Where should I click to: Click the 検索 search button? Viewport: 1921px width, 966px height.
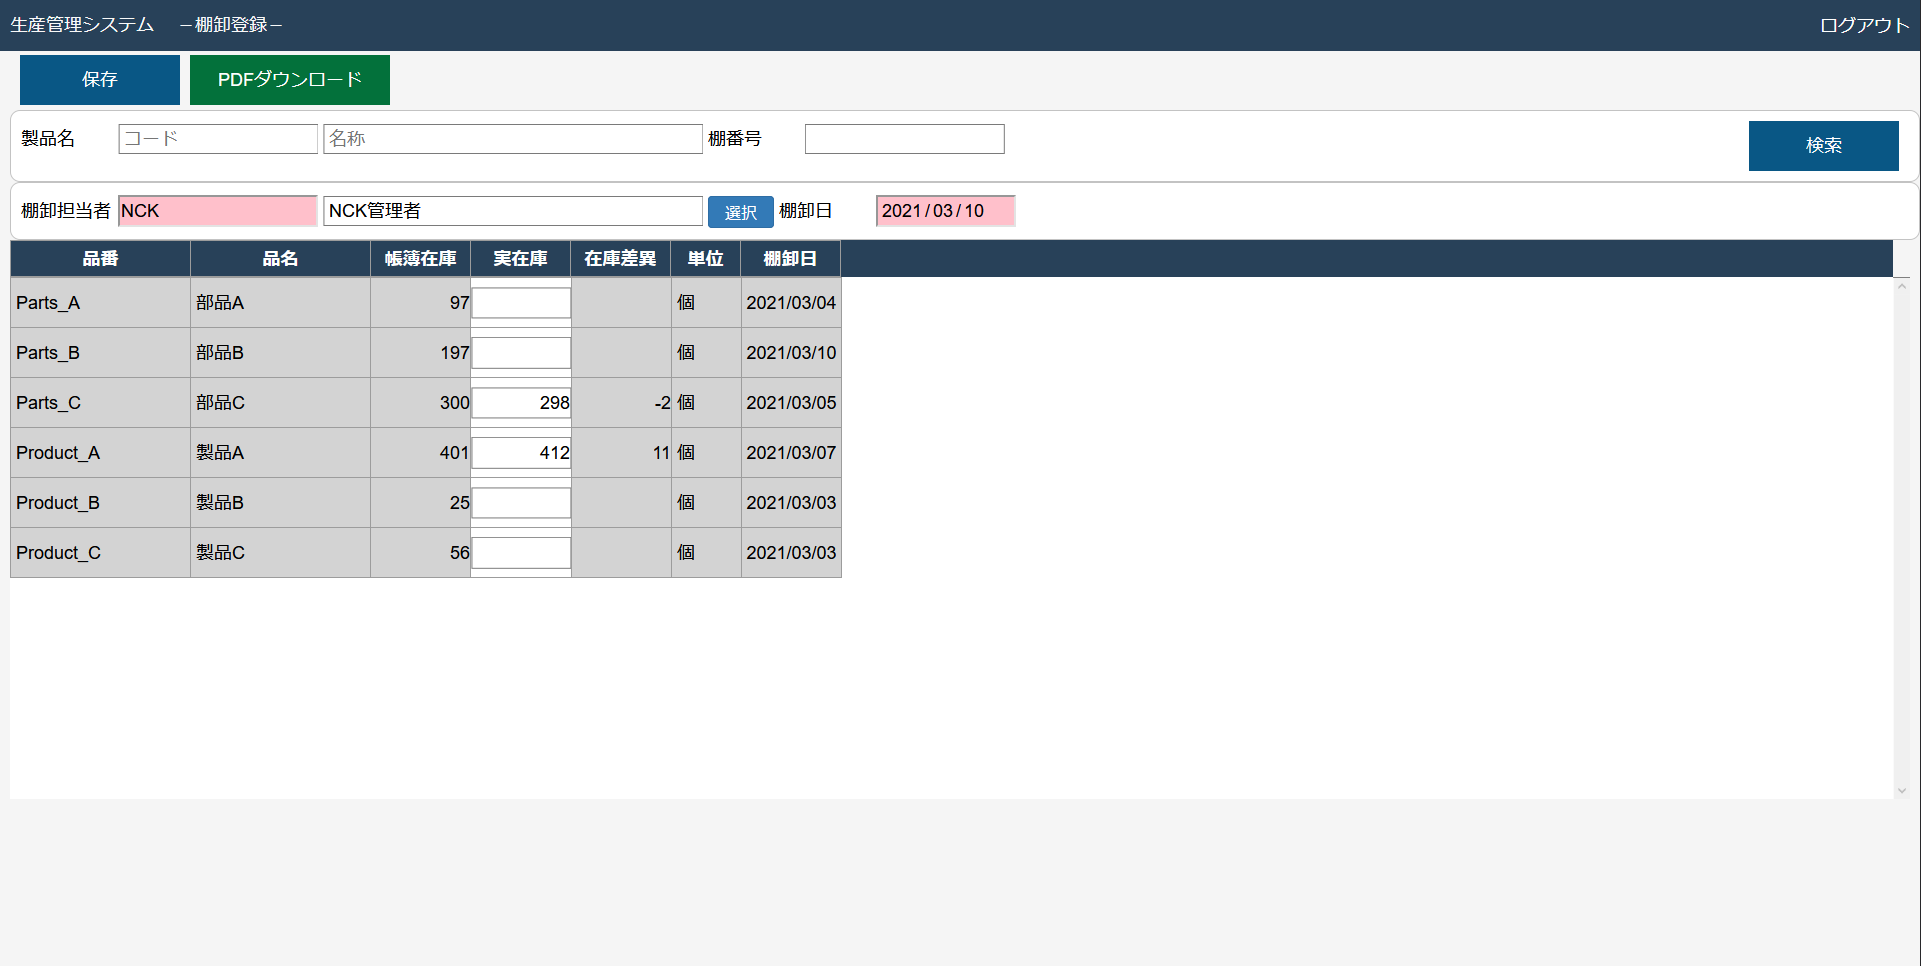tap(1823, 146)
